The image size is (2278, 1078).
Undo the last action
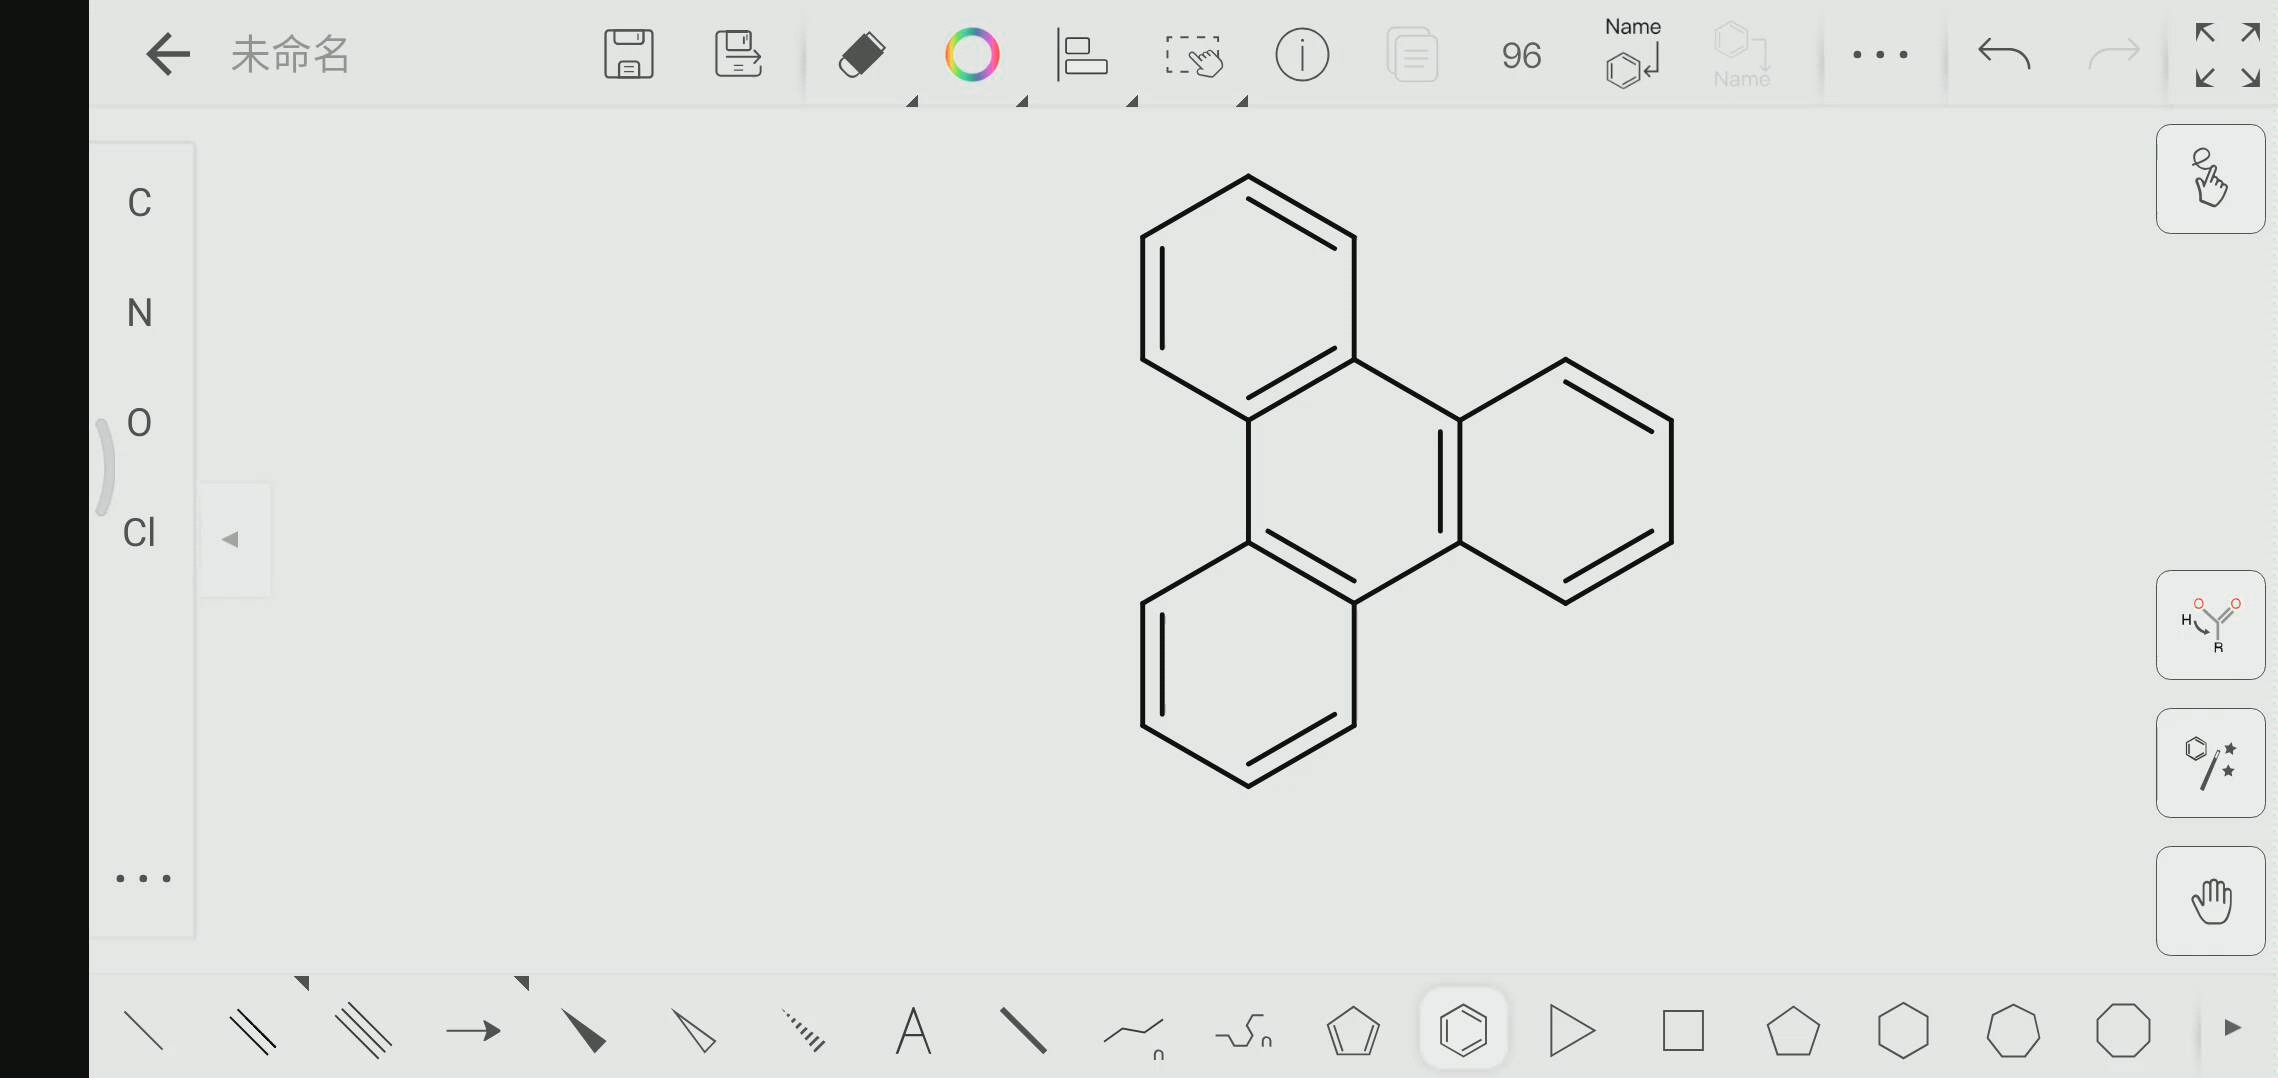[2004, 54]
